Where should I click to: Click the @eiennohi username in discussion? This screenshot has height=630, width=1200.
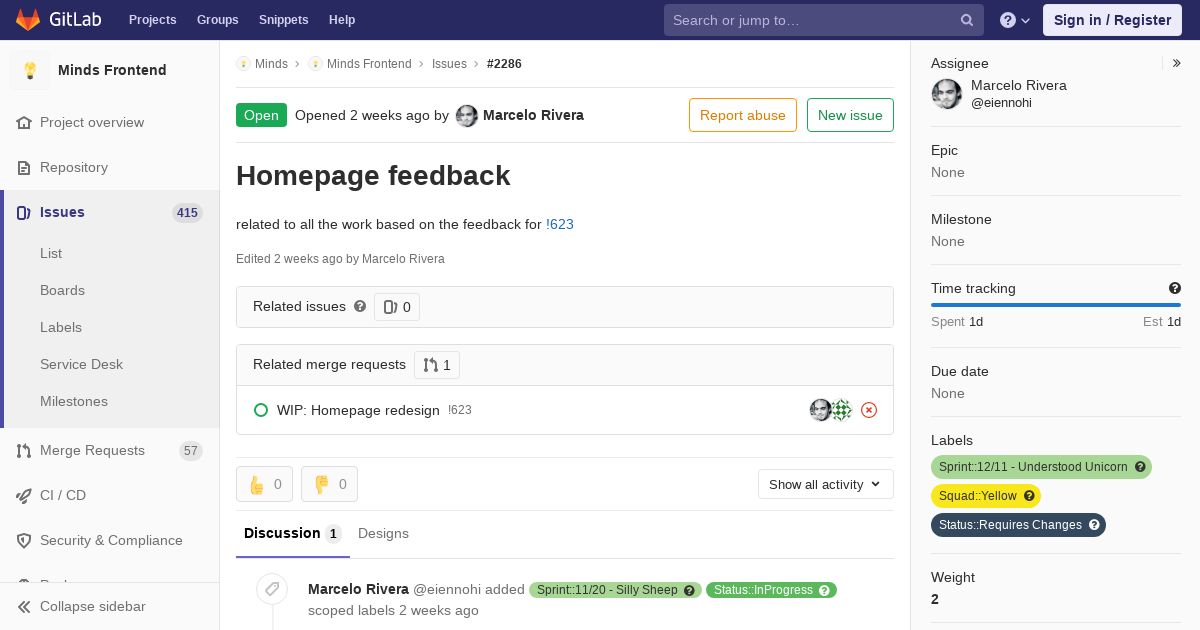461,590
